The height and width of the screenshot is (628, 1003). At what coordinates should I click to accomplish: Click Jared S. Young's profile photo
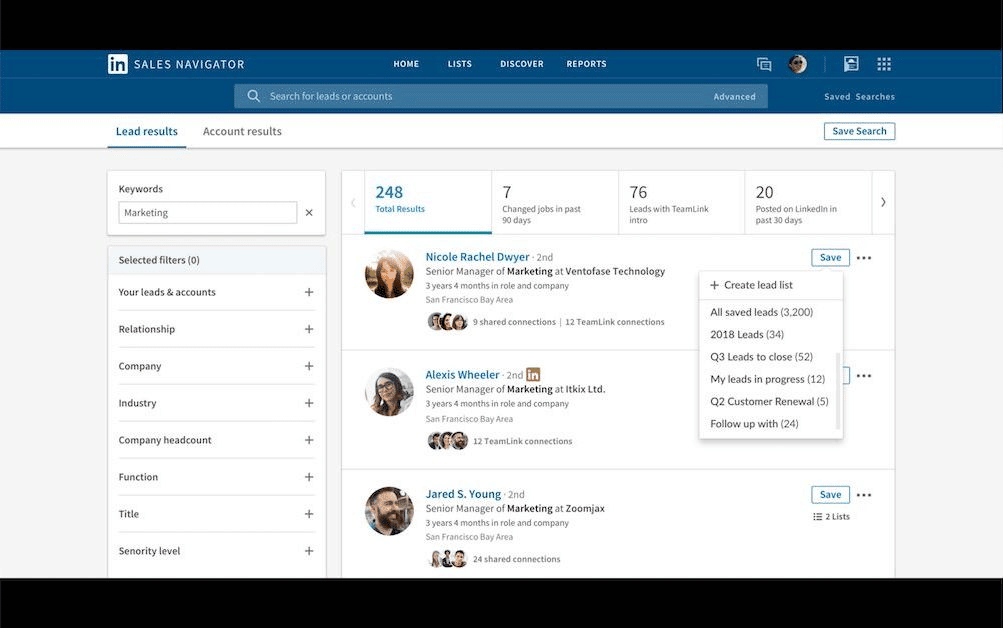[x=389, y=510]
